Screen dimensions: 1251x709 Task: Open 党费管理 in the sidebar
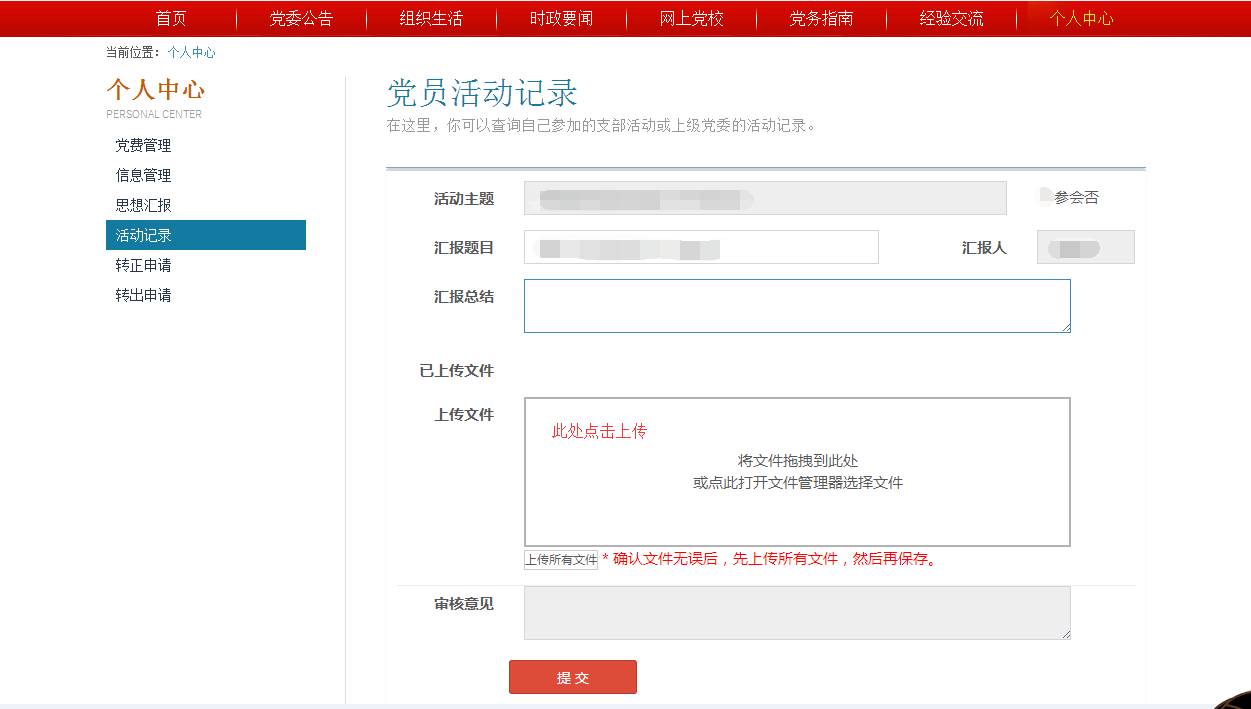[143, 145]
